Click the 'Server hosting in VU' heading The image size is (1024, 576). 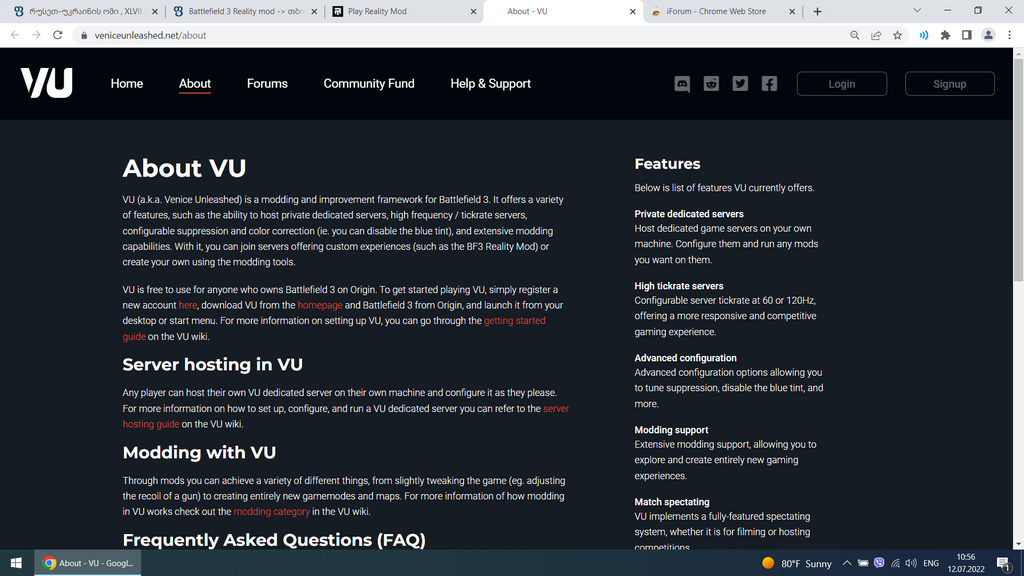click(x=212, y=364)
